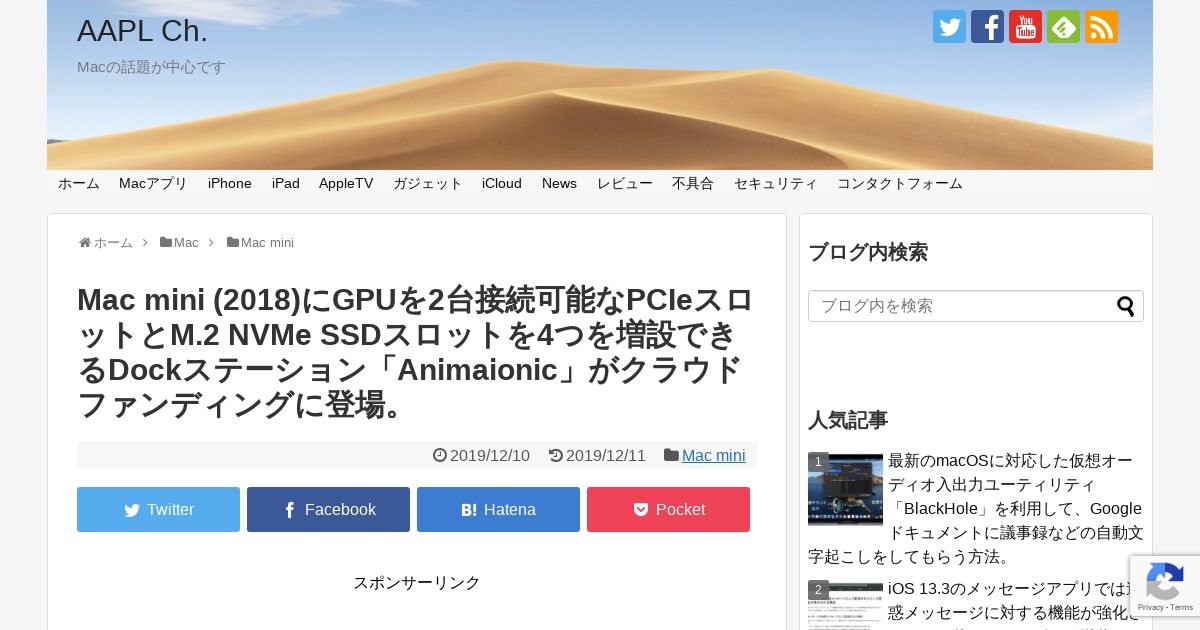
Task: Focus the ブログ内を検索 search field
Action: (962, 306)
